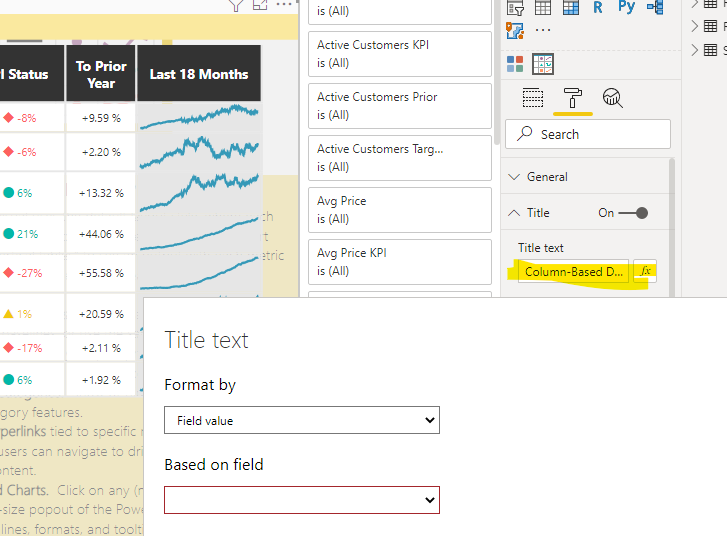Select the Slicer visualization icon
Image resolution: width=727 pixels, height=536 pixels.
tap(515, 8)
